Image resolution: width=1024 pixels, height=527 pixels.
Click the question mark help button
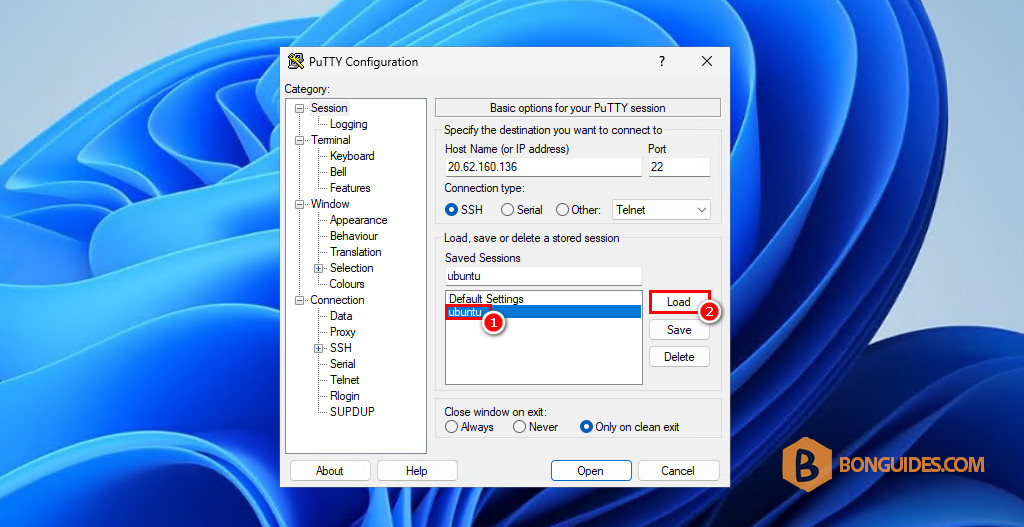pos(662,61)
